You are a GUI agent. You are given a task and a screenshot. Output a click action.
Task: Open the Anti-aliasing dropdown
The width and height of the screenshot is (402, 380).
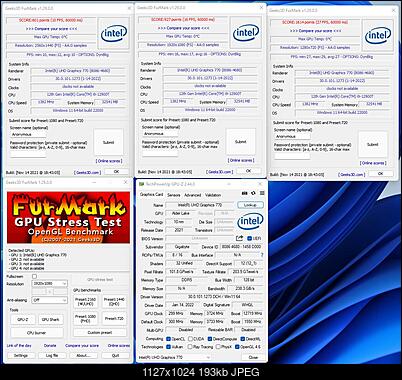tap(49, 300)
